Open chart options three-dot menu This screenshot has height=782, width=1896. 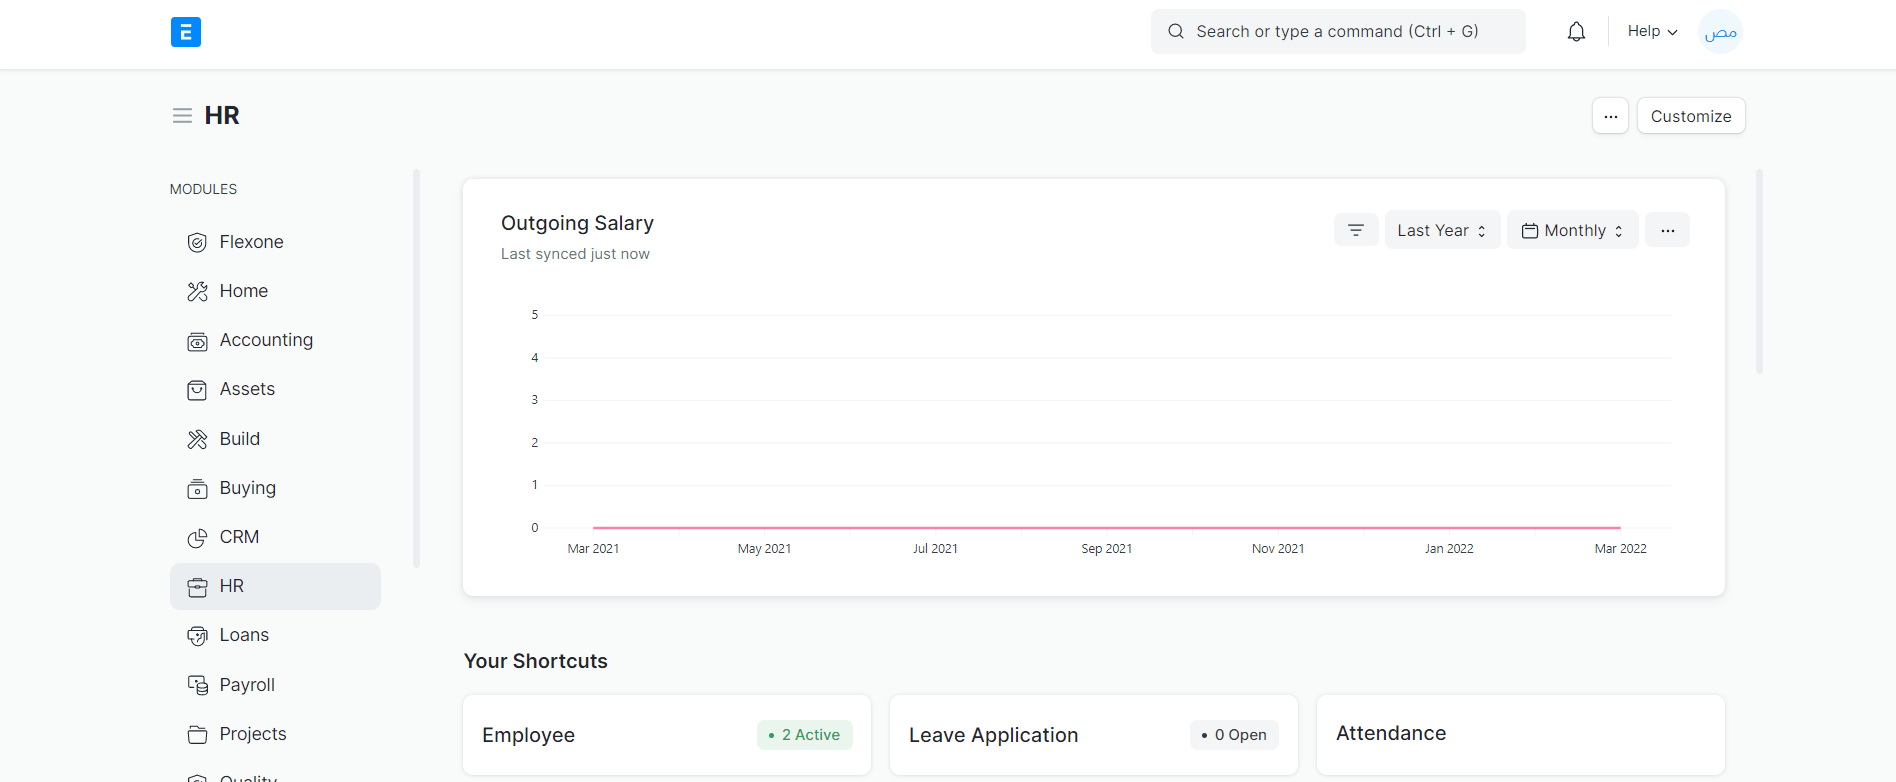click(x=1667, y=230)
